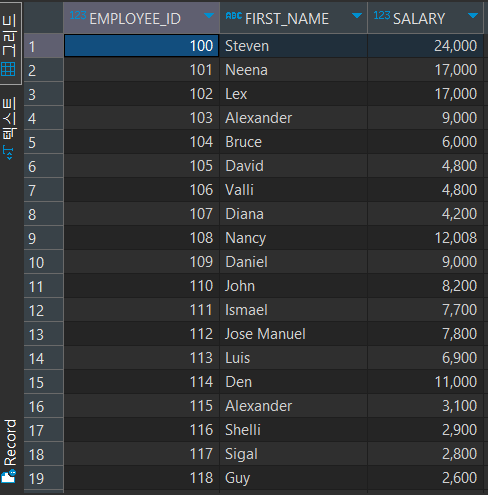Click the numeric type icon beside EMPLOYEE_ID
This screenshot has height=495, width=488.
(x=78, y=15)
